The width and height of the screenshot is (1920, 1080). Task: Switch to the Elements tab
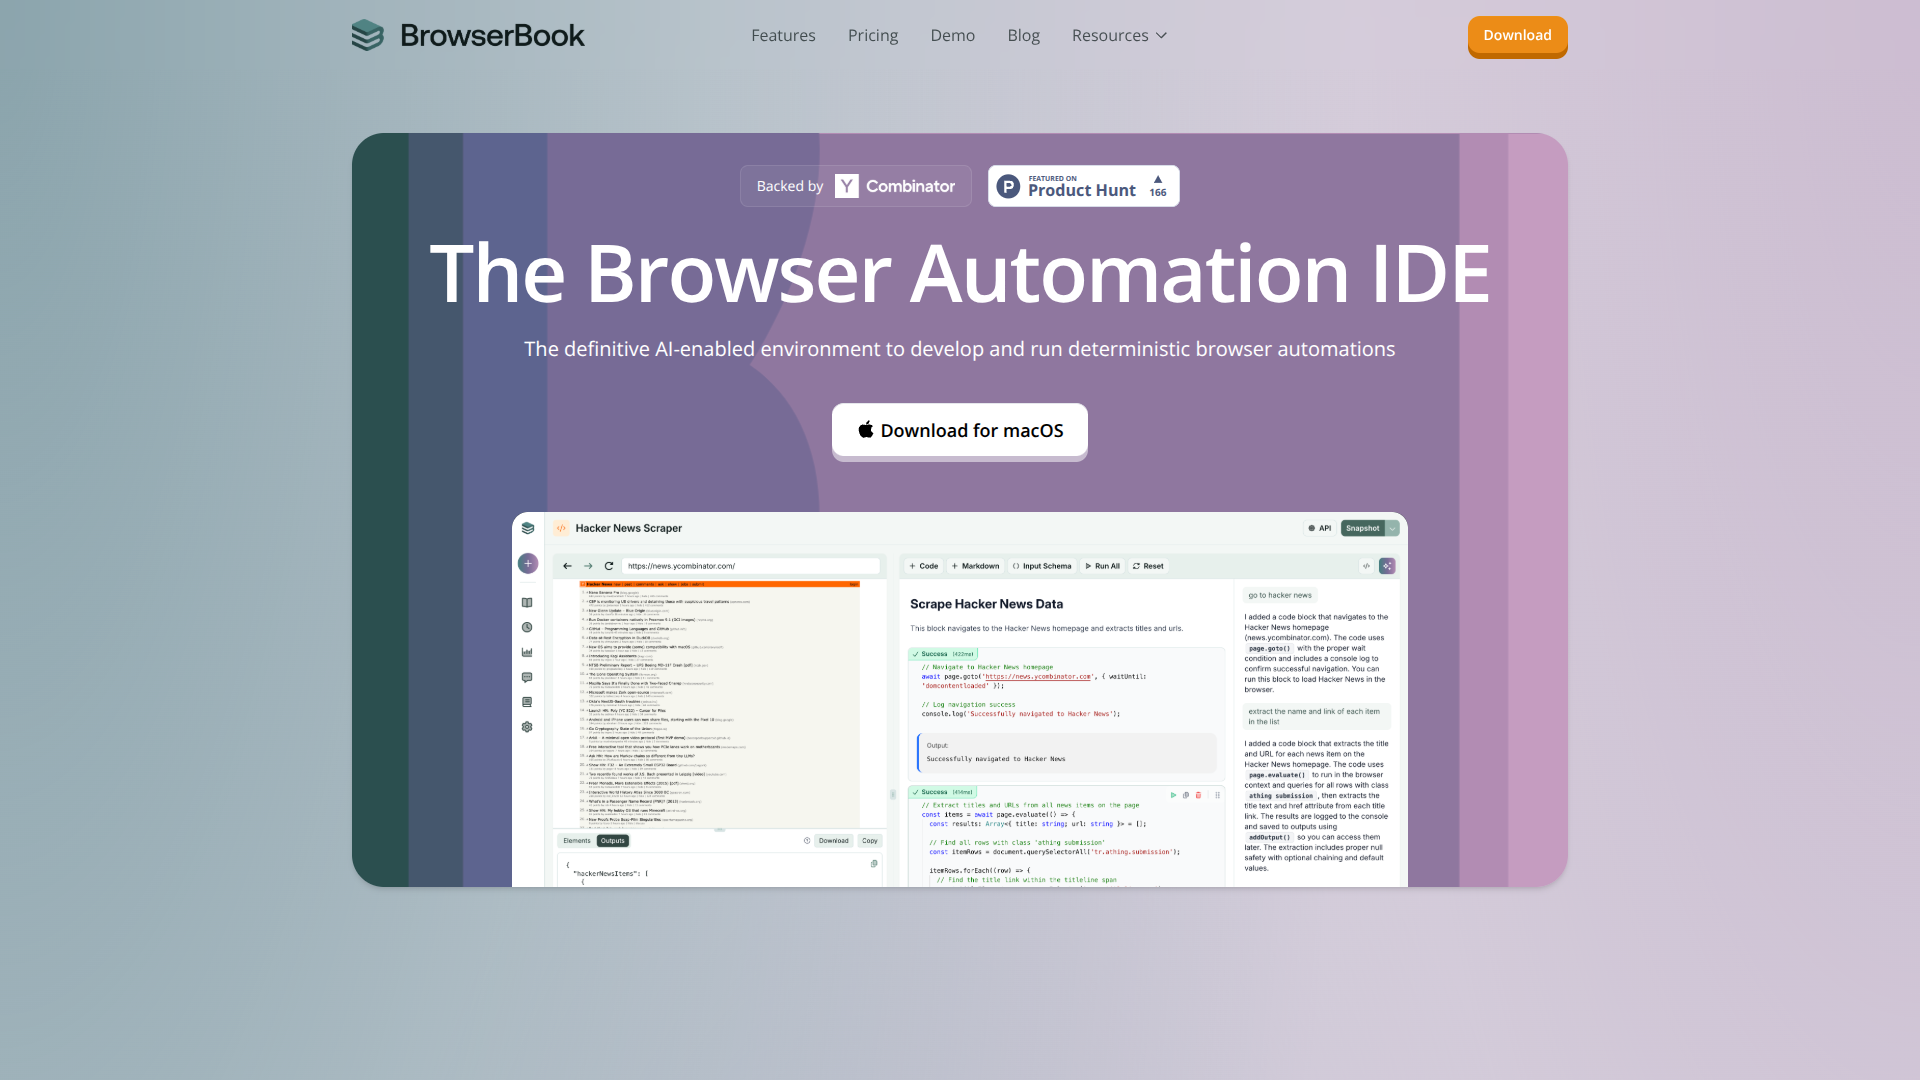(x=577, y=841)
